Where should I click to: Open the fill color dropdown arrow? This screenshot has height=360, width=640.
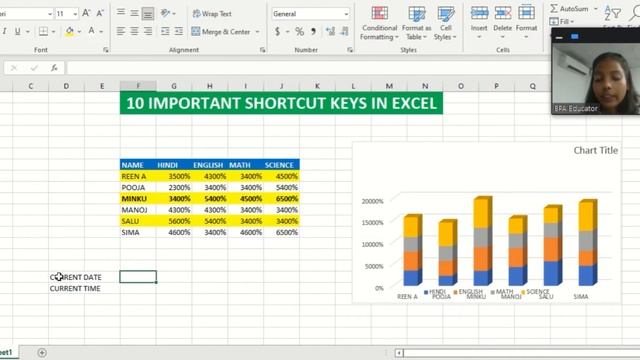click(x=79, y=31)
